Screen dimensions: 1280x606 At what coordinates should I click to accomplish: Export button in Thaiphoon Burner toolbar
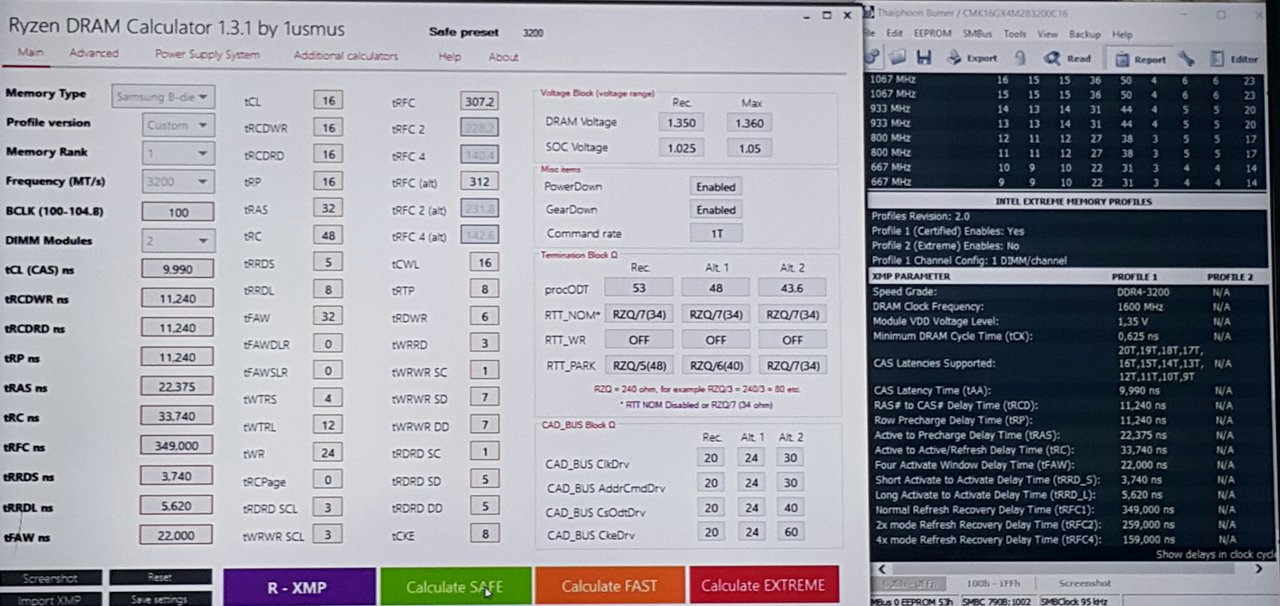point(971,58)
